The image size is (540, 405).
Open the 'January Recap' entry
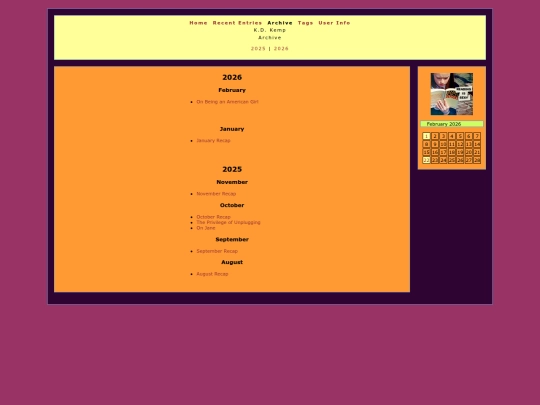point(213,141)
